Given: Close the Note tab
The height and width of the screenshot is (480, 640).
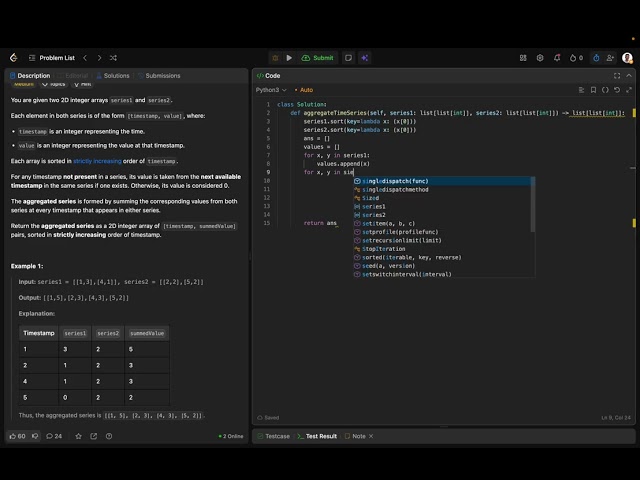Looking at the screenshot, I should (371, 436).
